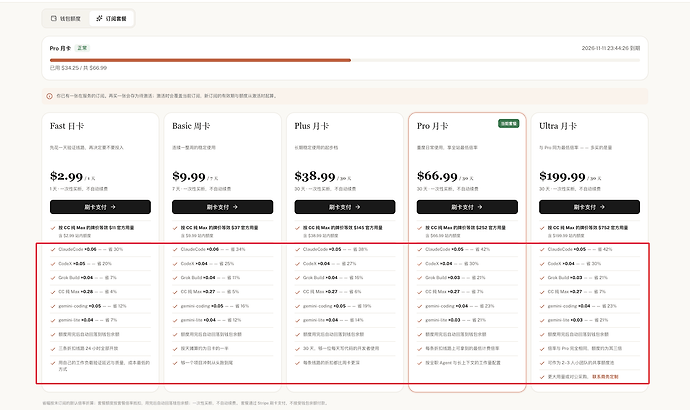Click the $199.99 price
The image size is (690, 410).
pyautogui.click(x=562, y=176)
